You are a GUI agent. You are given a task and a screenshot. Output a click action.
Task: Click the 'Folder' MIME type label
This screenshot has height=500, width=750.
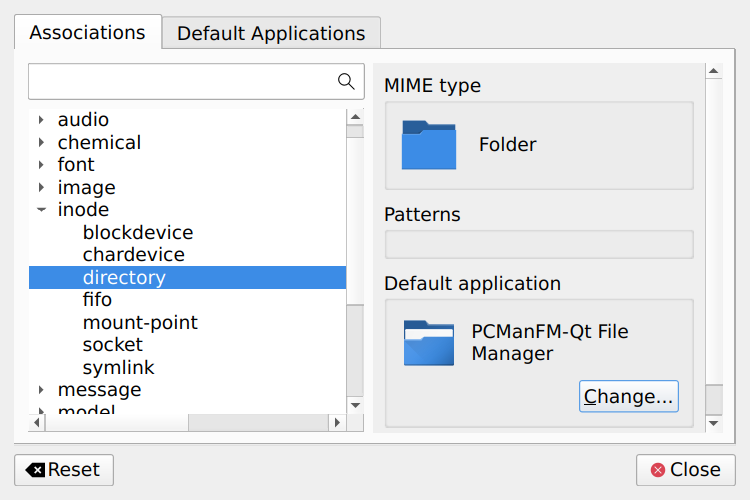[x=507, y=144]
